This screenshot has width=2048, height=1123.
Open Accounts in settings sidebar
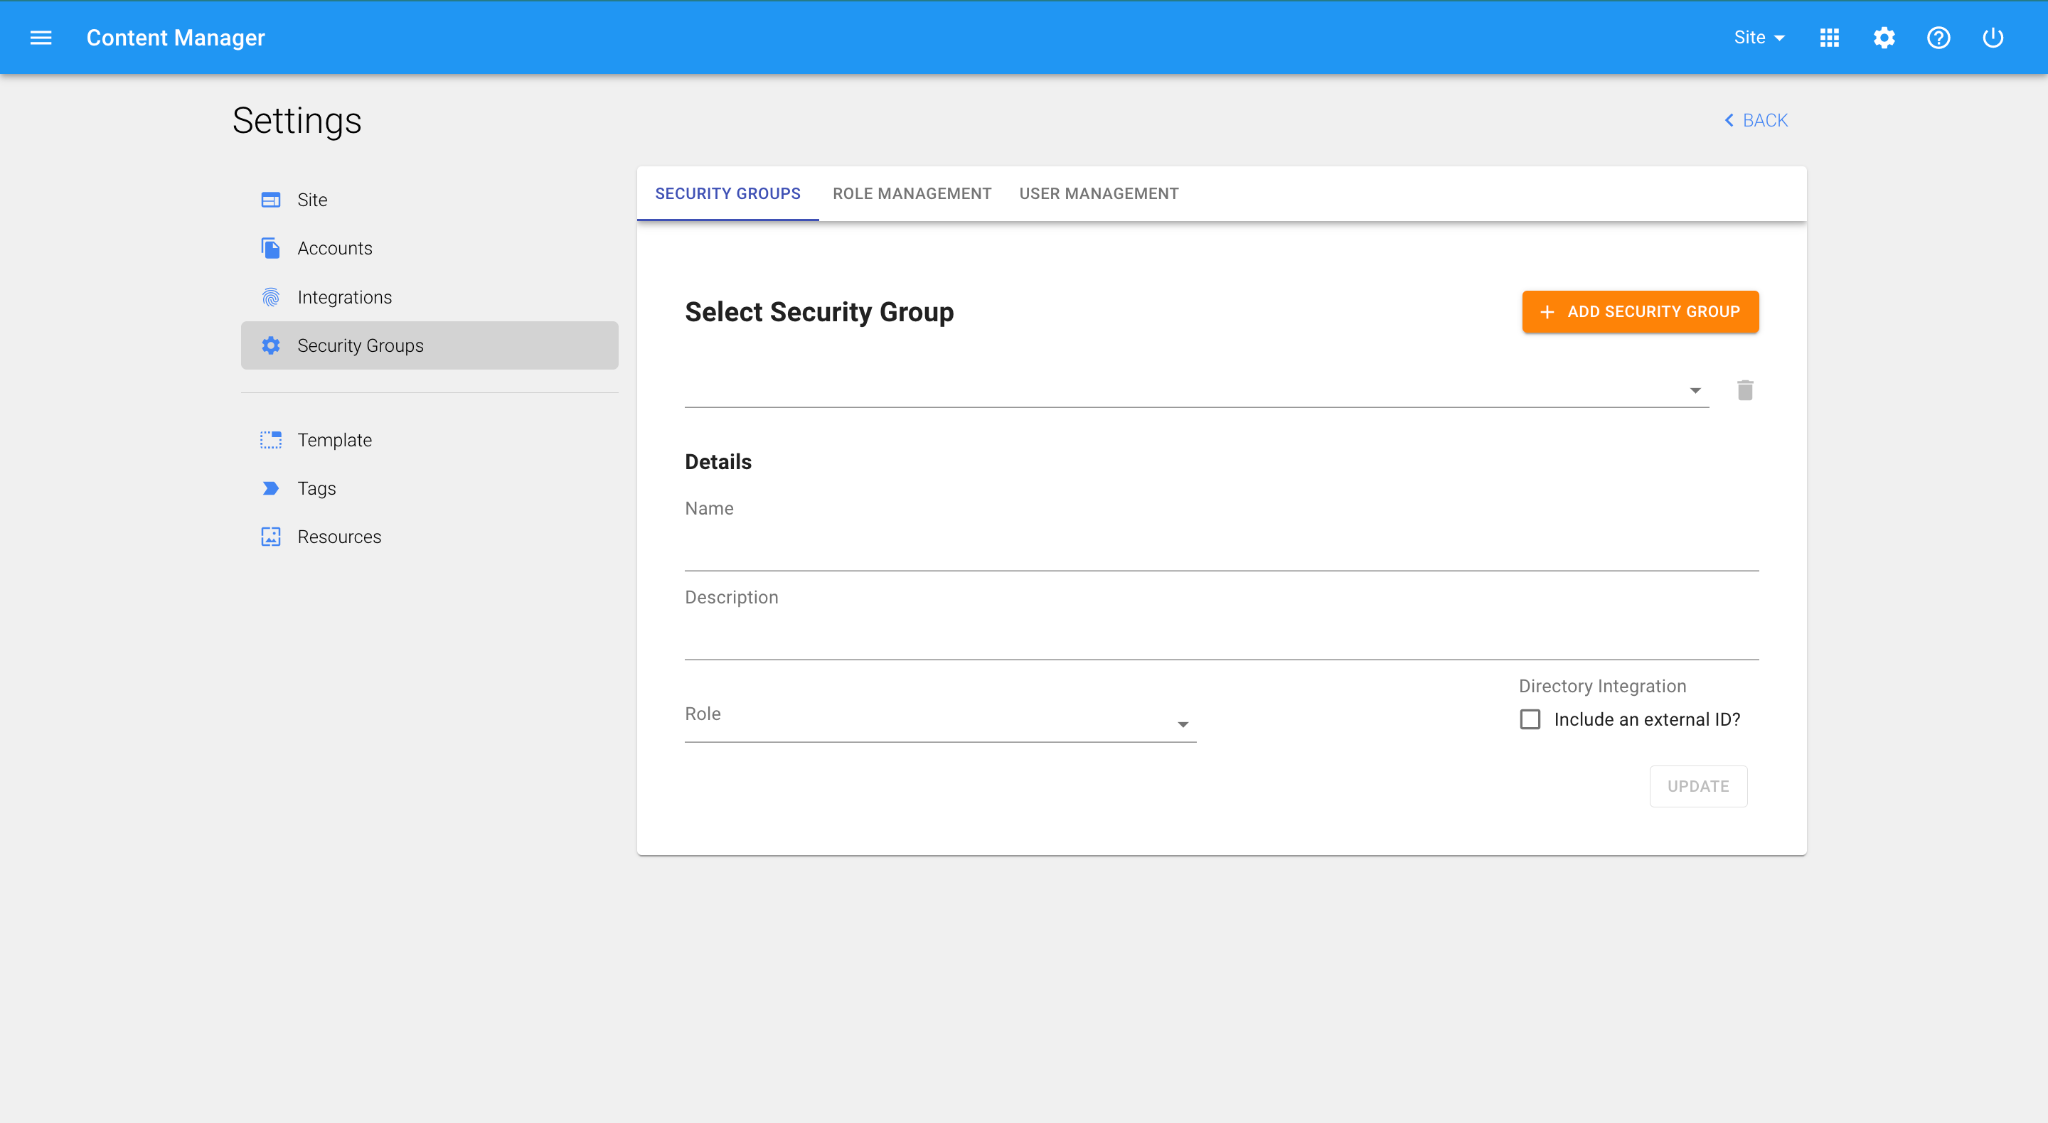point(429,248)
